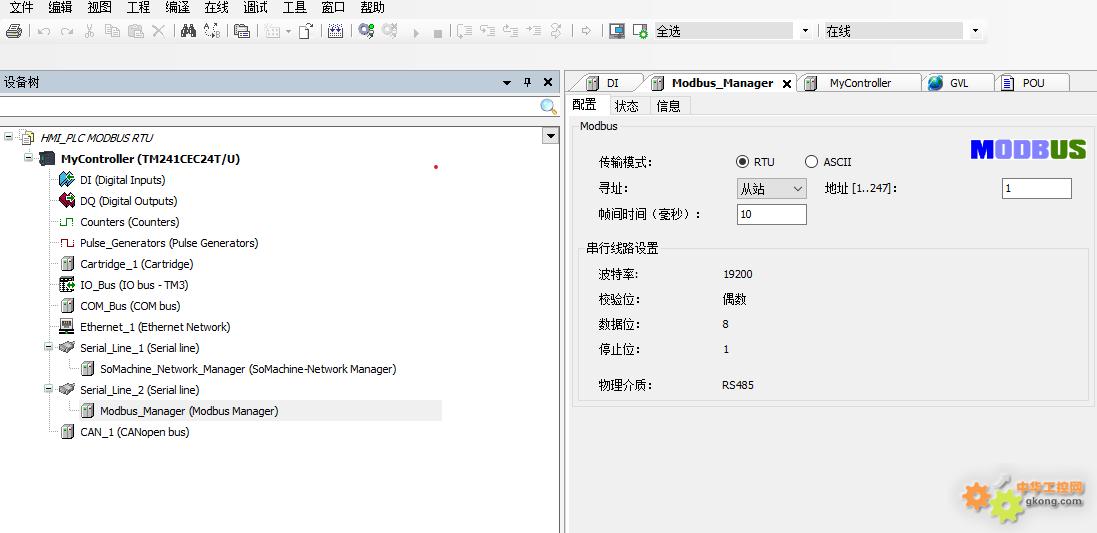Image resolution: width=1097 pixels, height=533 pixels.
Task: Click the Delete X icon in toolbar
Action: [x=159, y=31]
